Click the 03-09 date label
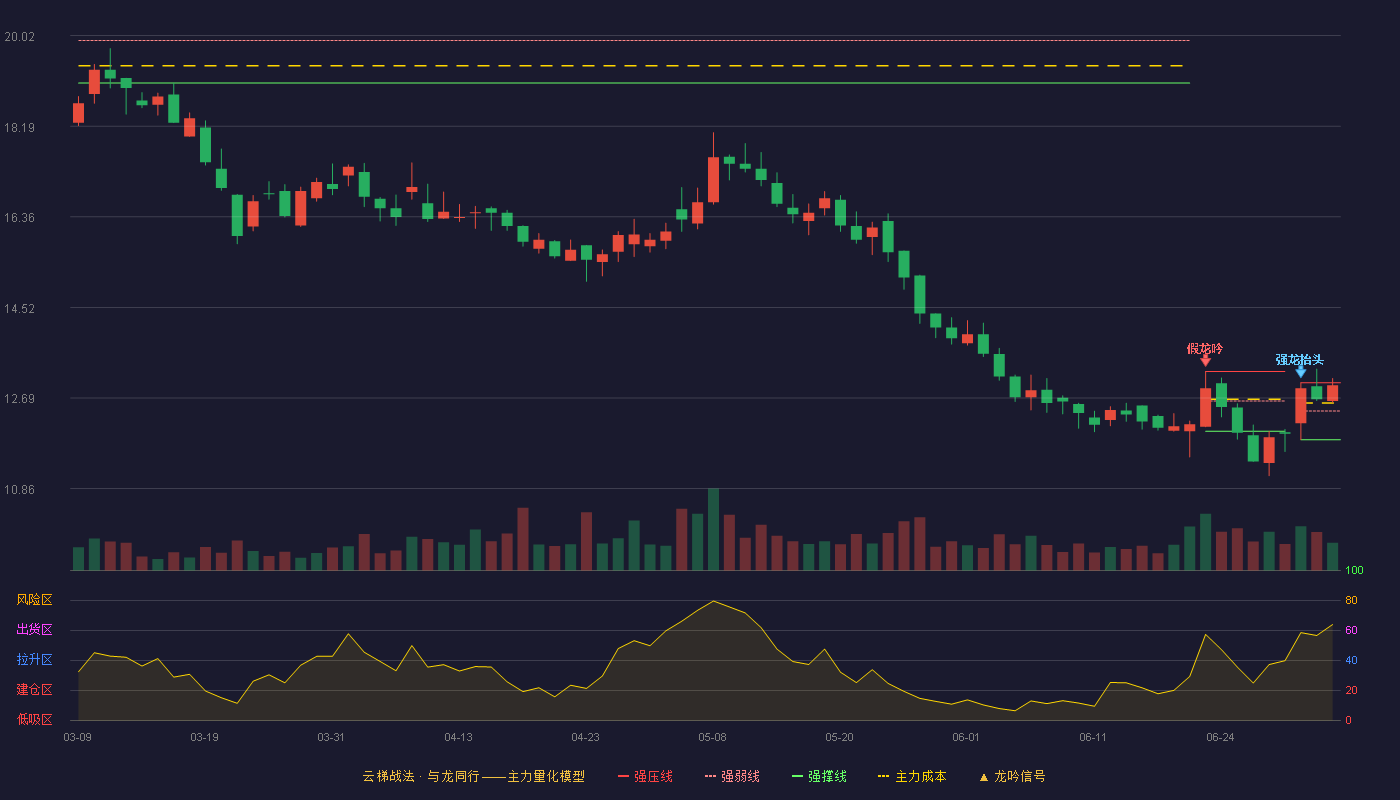The height and width of the screenshot is (800, 1400). click(78, 737)
